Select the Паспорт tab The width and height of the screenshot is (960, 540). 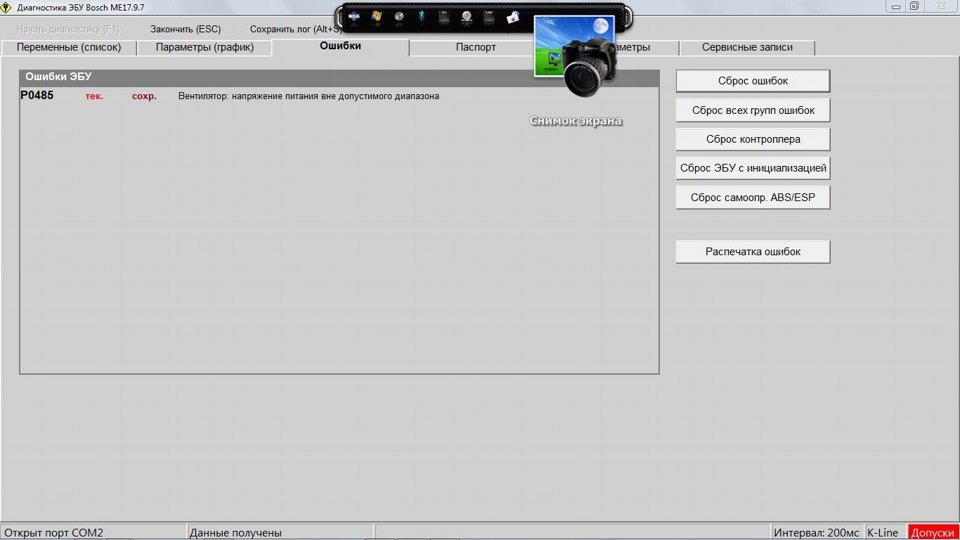pyautogui.click(x=475, y=48)
